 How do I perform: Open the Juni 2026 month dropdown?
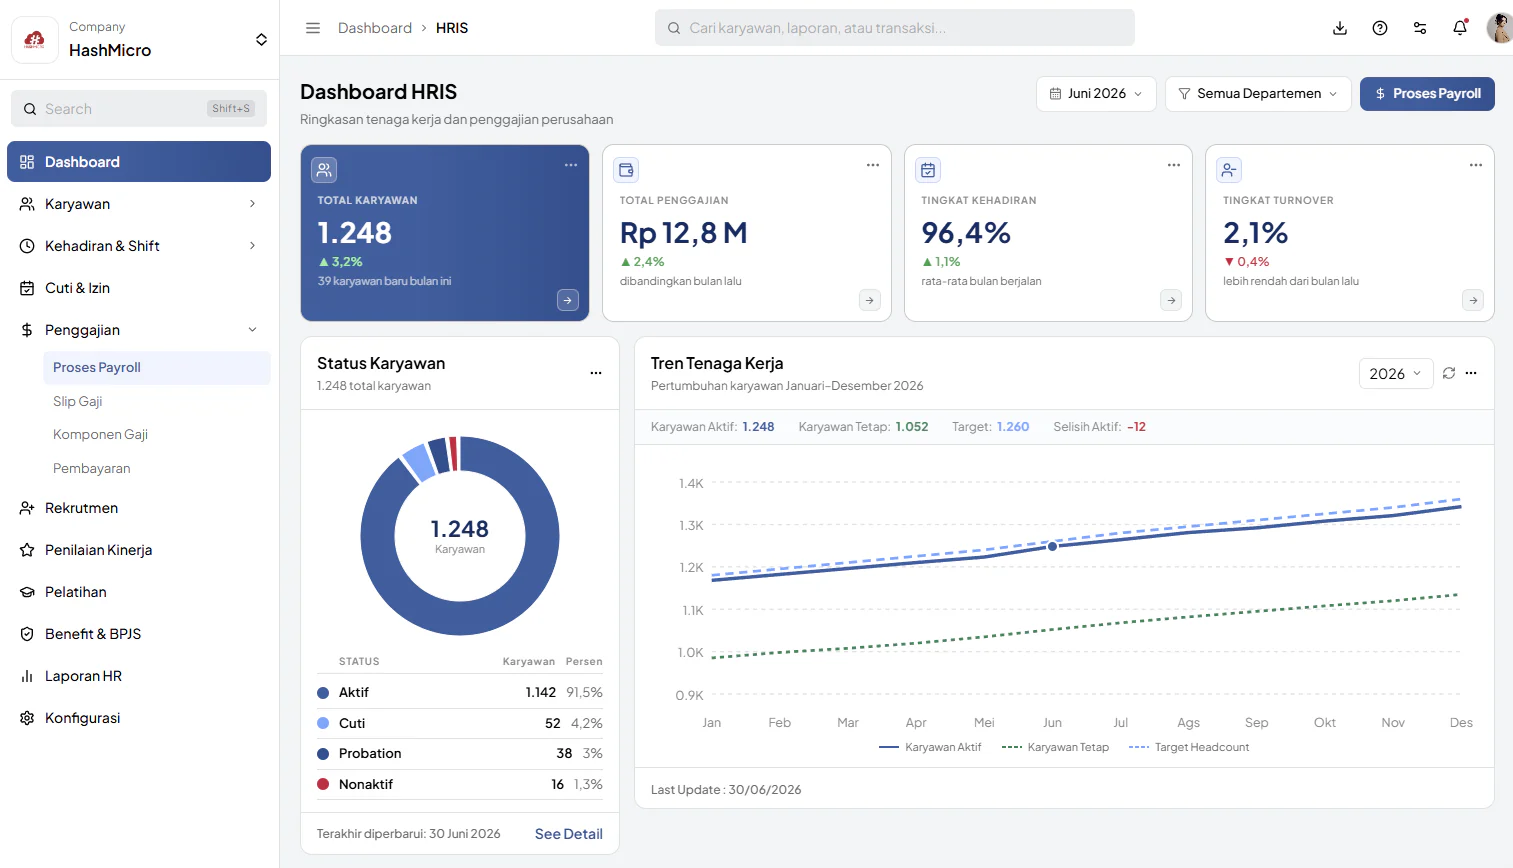[x=1096, y=94]
